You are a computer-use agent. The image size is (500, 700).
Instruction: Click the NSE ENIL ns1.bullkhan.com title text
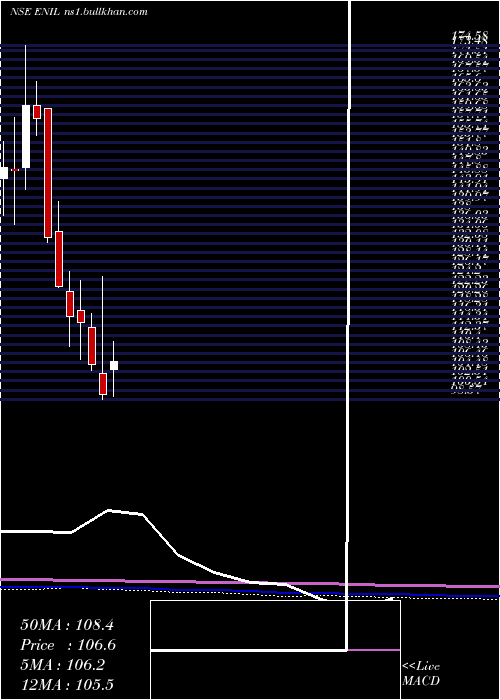coord(79,12)
